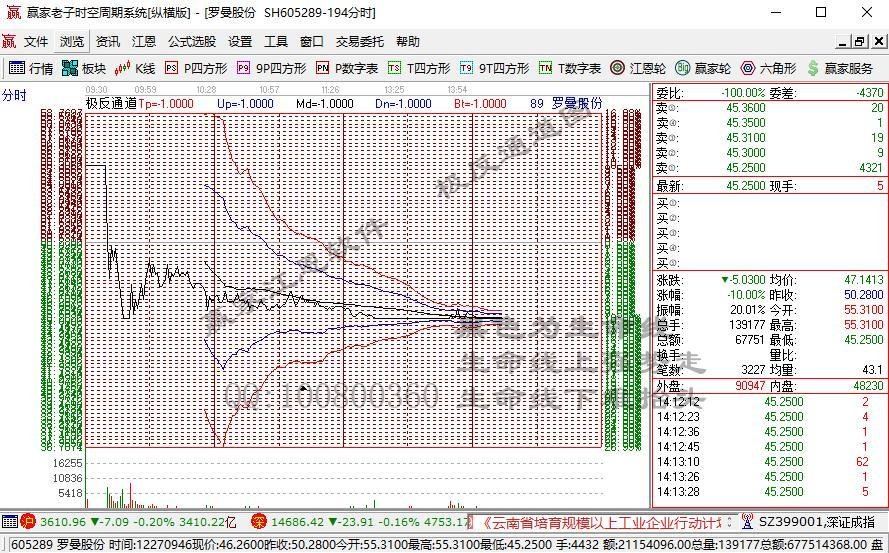Viewport: 889px width, 553px height.
Task: Click the Md=-1.0000 indicator value
Action: (325, 103)
